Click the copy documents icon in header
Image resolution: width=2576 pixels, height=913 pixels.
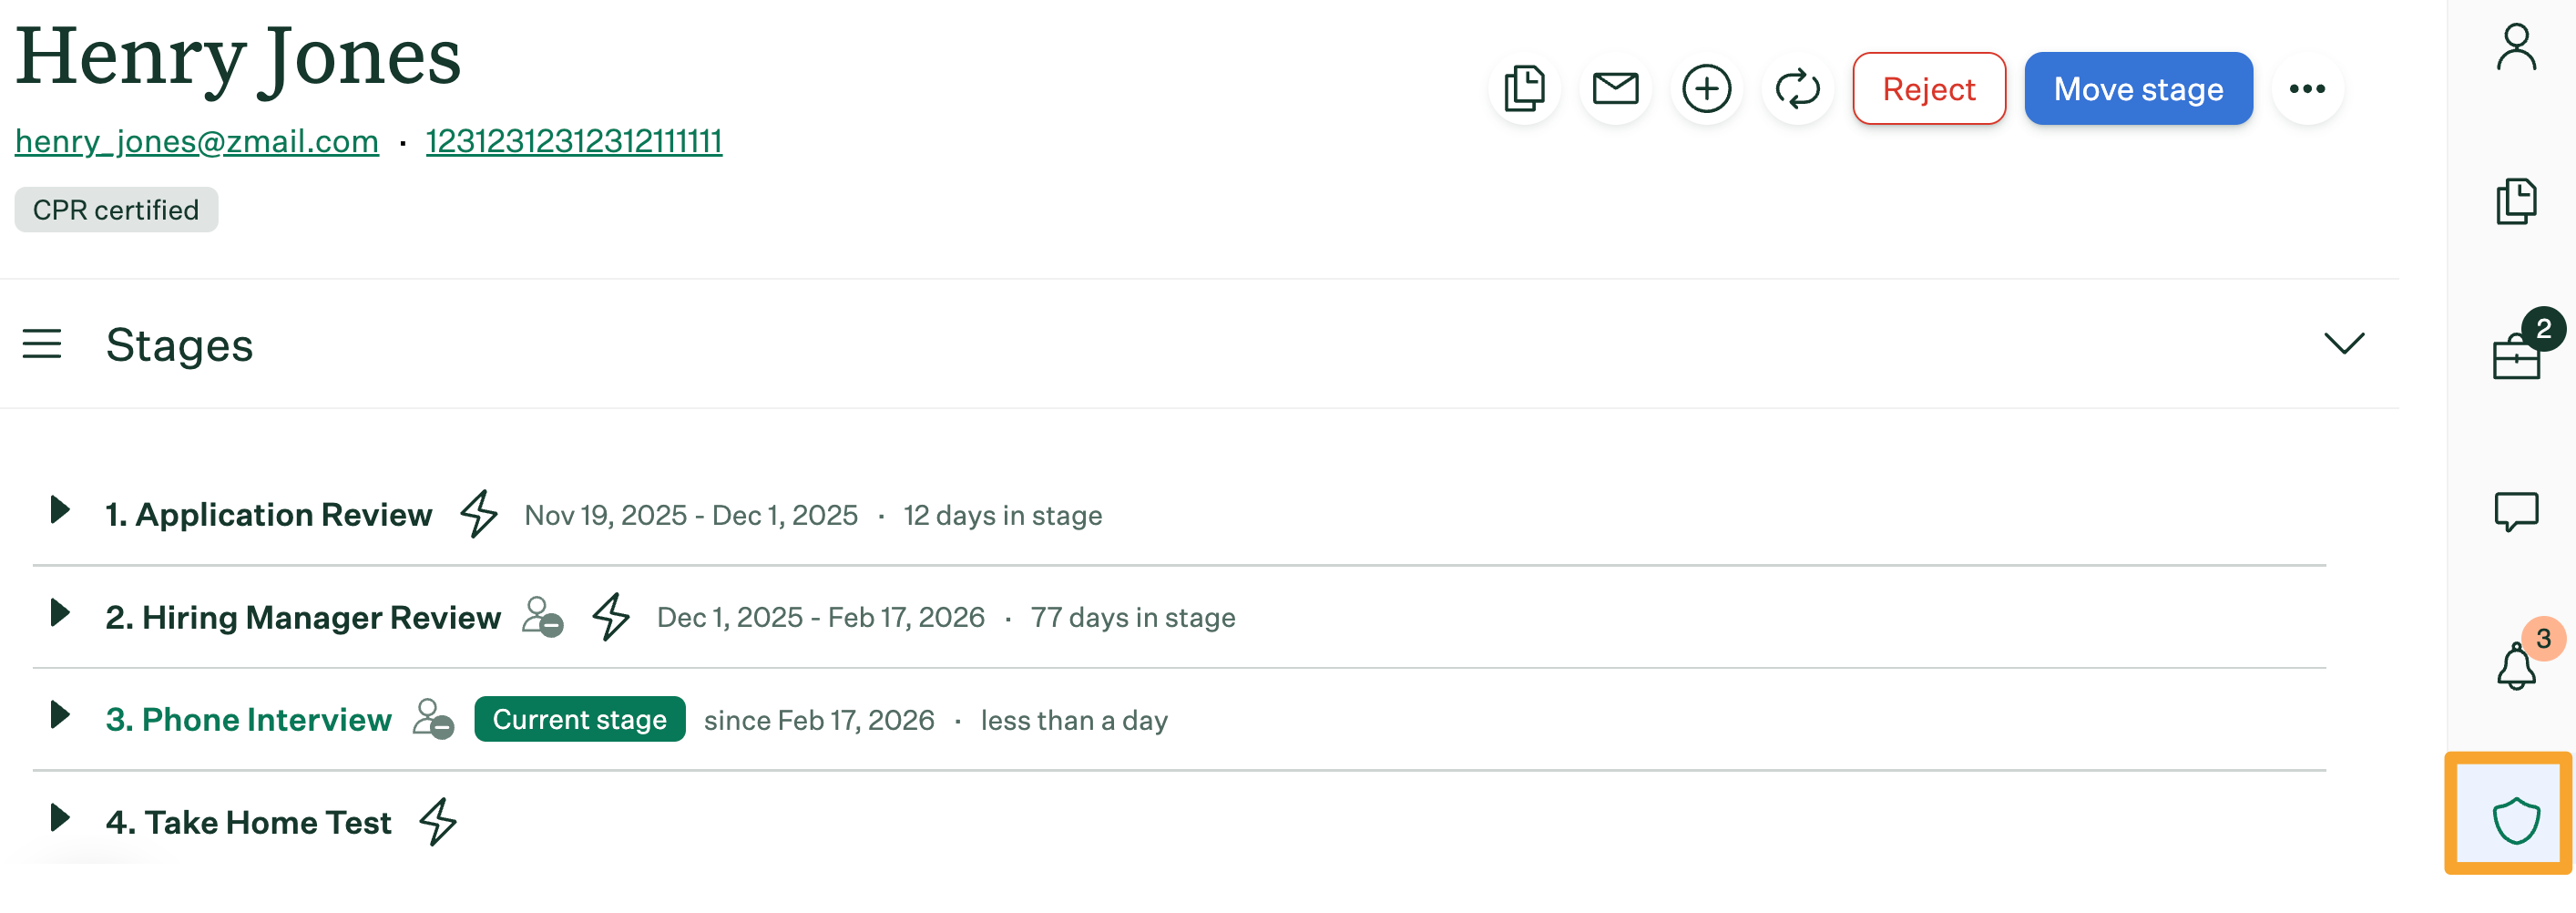pos(1524,89)
